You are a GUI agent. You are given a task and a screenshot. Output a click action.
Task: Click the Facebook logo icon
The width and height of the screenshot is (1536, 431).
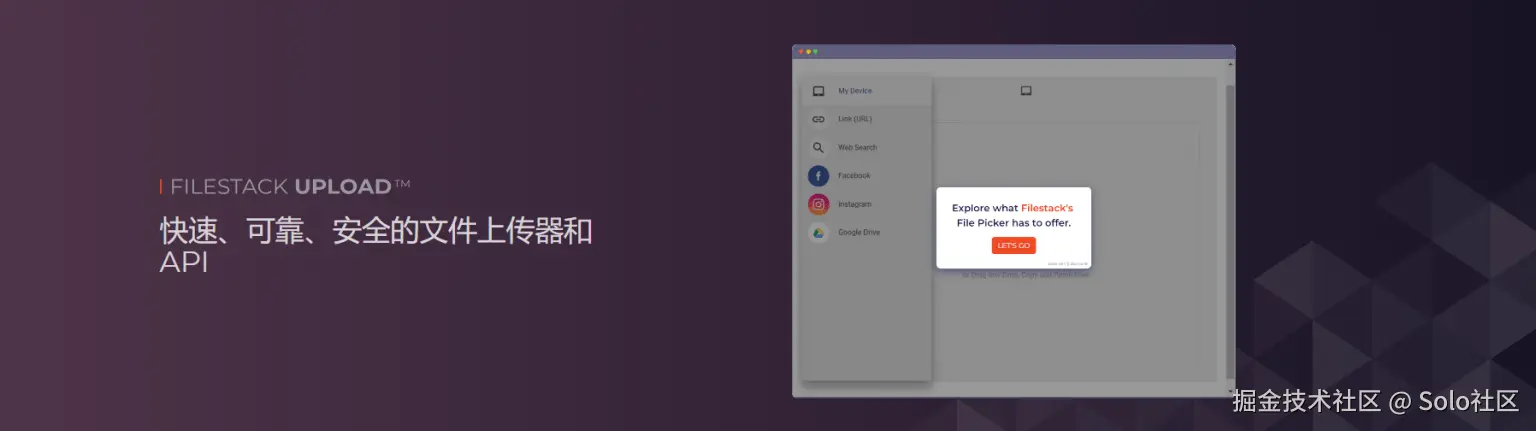click(818, 176)
